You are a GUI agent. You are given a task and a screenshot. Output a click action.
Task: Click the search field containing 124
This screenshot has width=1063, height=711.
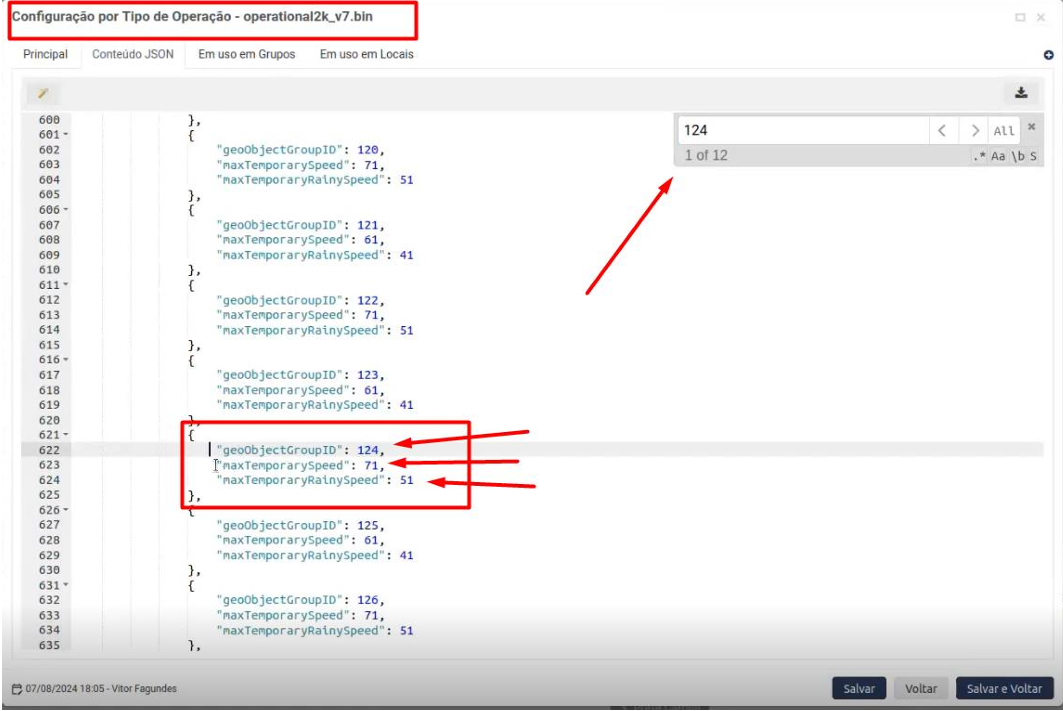tap(800, 131)
